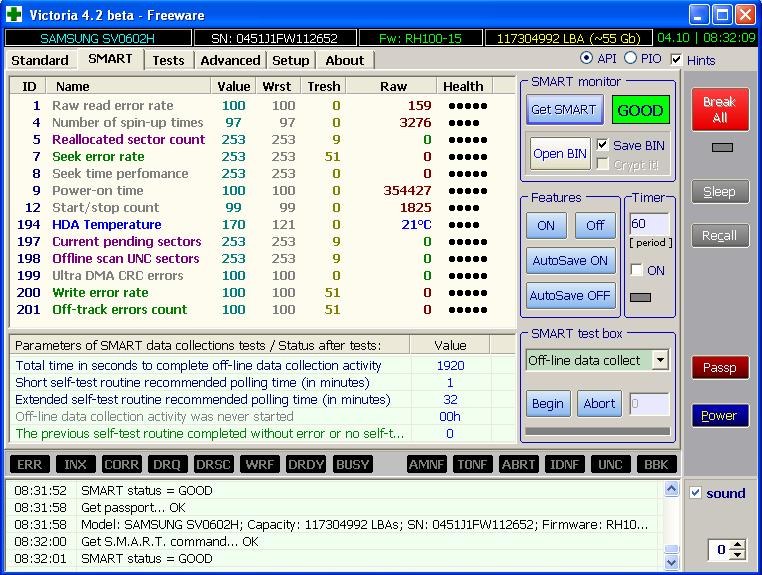Viewport: 762px width, 575px height.
Task: Click the AMNF error indicator
Action: [426, 465]
